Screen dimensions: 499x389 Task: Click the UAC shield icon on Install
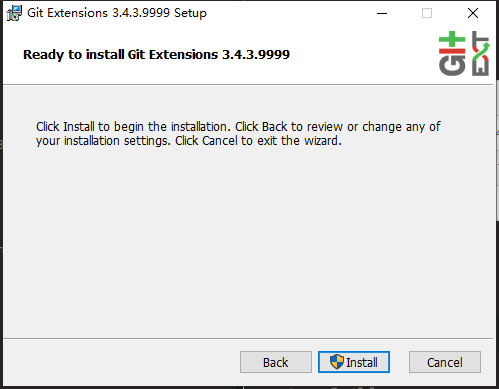coord(336,362)
